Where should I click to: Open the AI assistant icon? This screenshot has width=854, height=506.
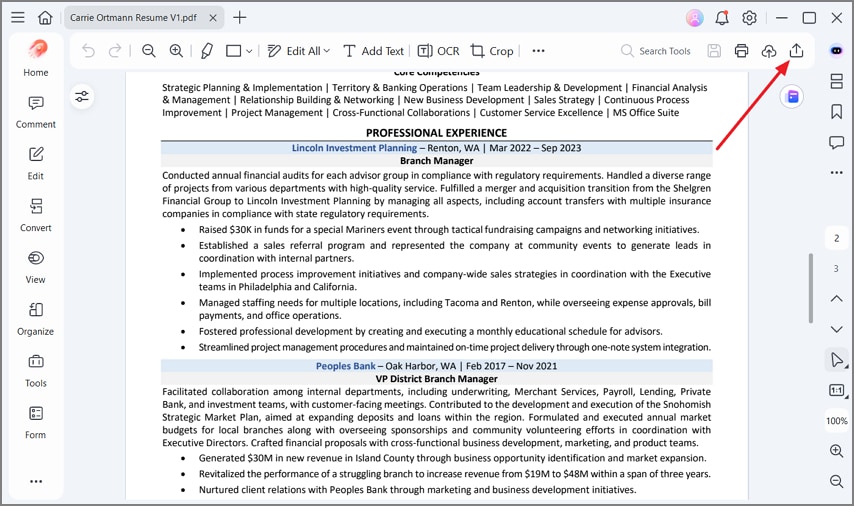pyautogui.click(x=837, y=51)
